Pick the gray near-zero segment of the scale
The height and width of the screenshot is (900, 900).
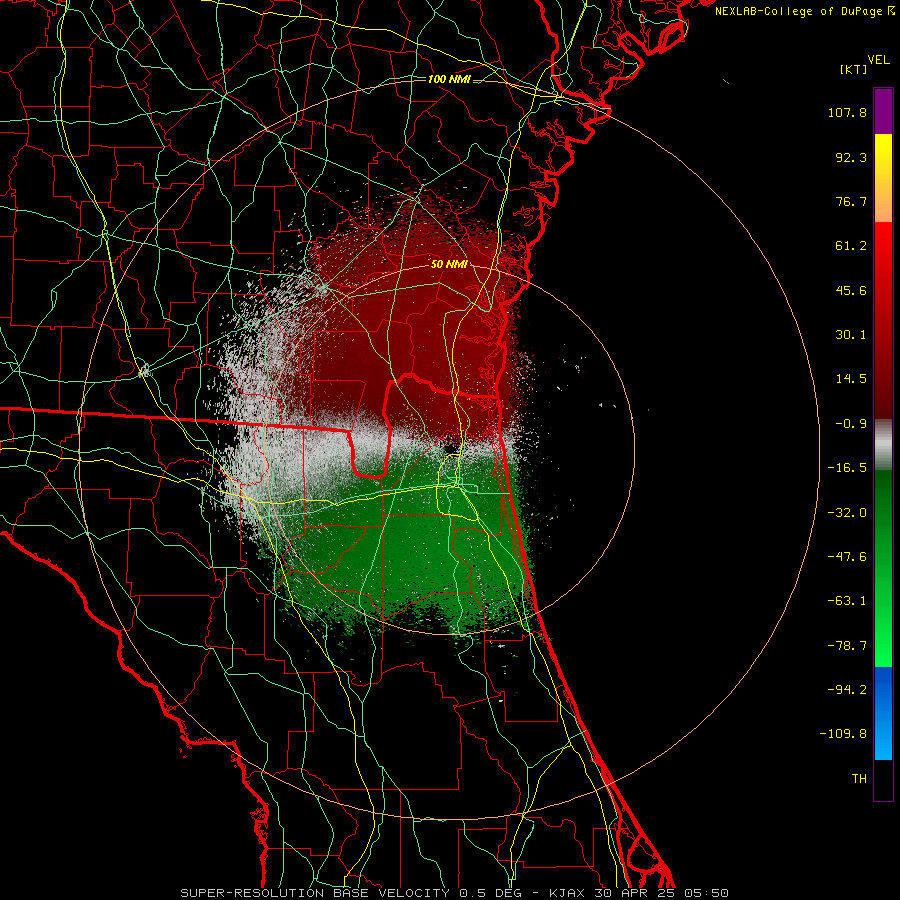pos(883,445)
